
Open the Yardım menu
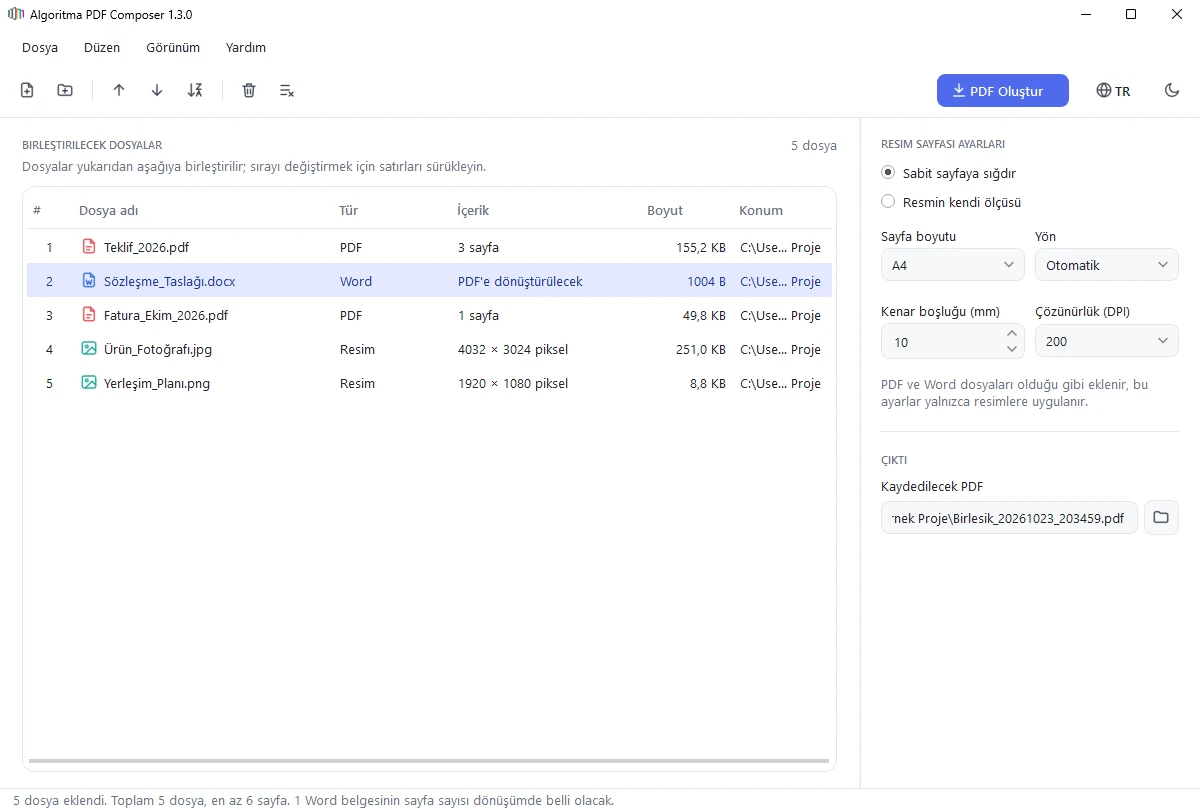[x=246, y=47]
